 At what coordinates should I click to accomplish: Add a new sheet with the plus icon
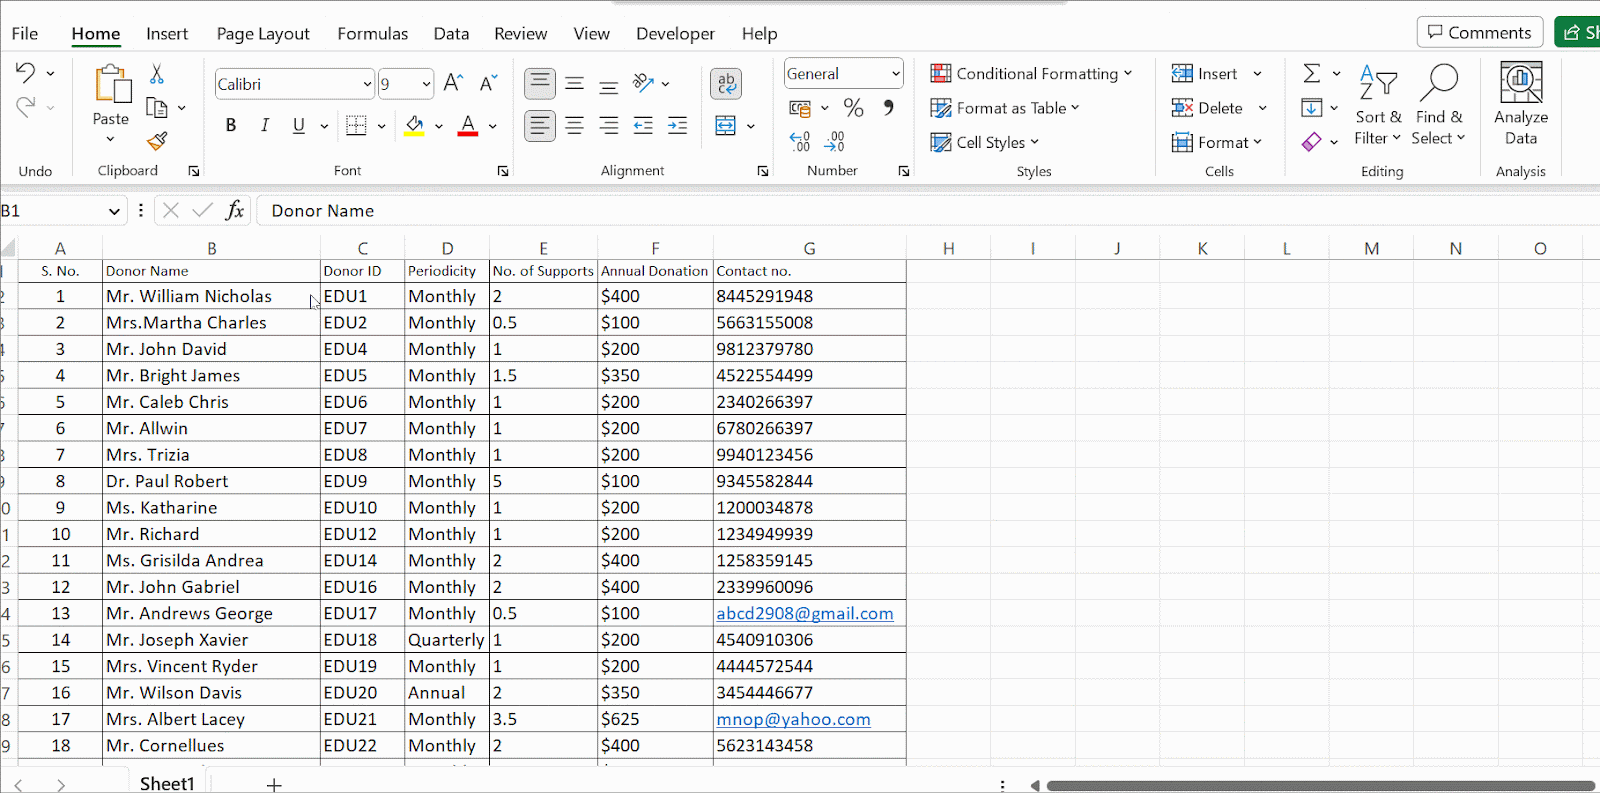(x=274, y=785)
